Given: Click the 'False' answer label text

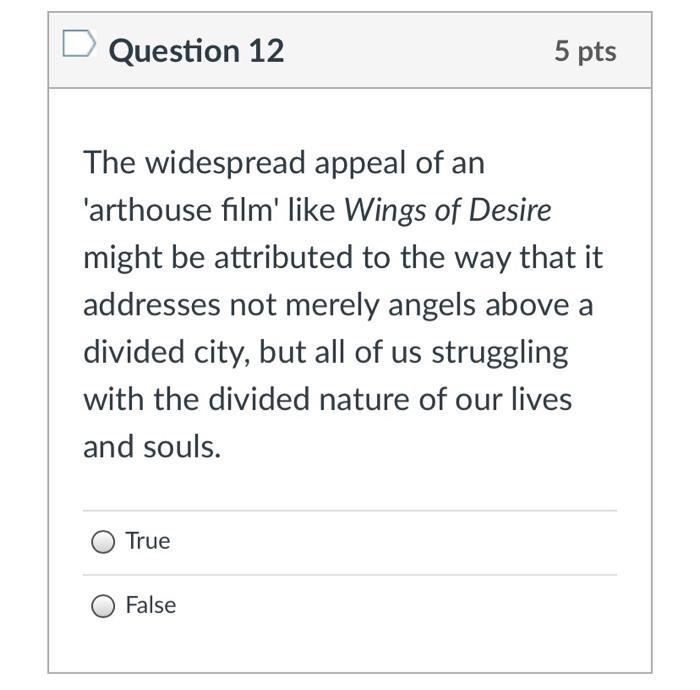Looking at the screenshot, I should coord(151,605).
